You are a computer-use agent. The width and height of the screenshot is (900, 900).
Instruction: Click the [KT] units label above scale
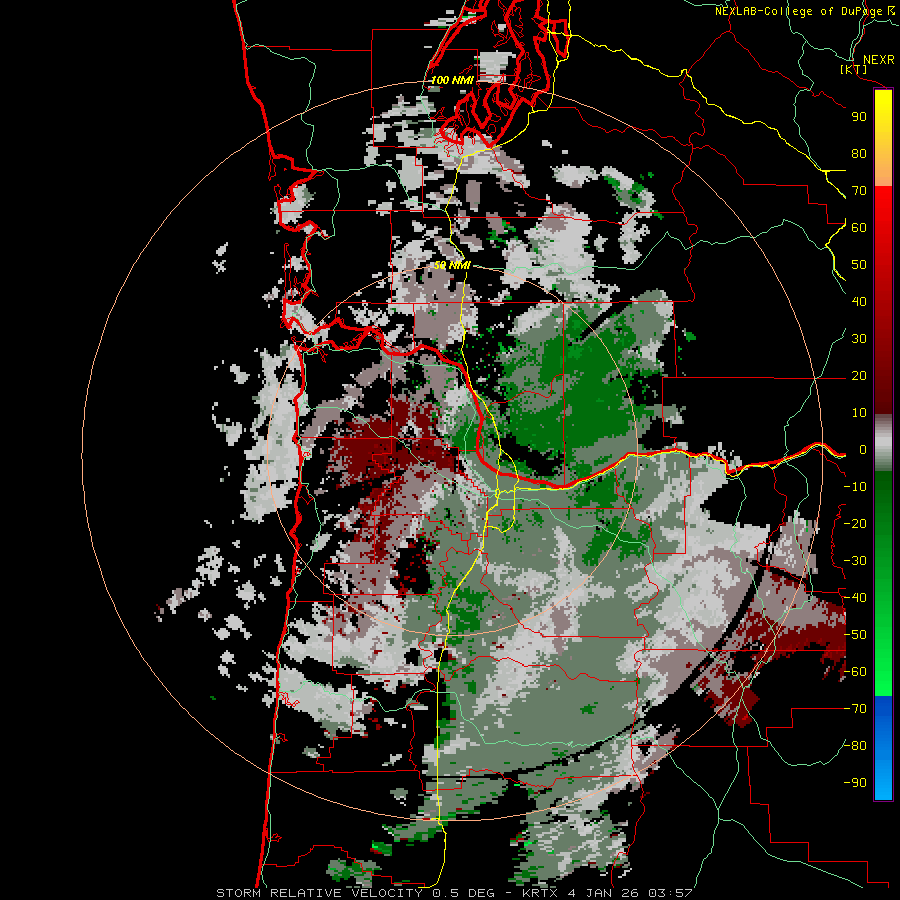(x=853, y=69)
